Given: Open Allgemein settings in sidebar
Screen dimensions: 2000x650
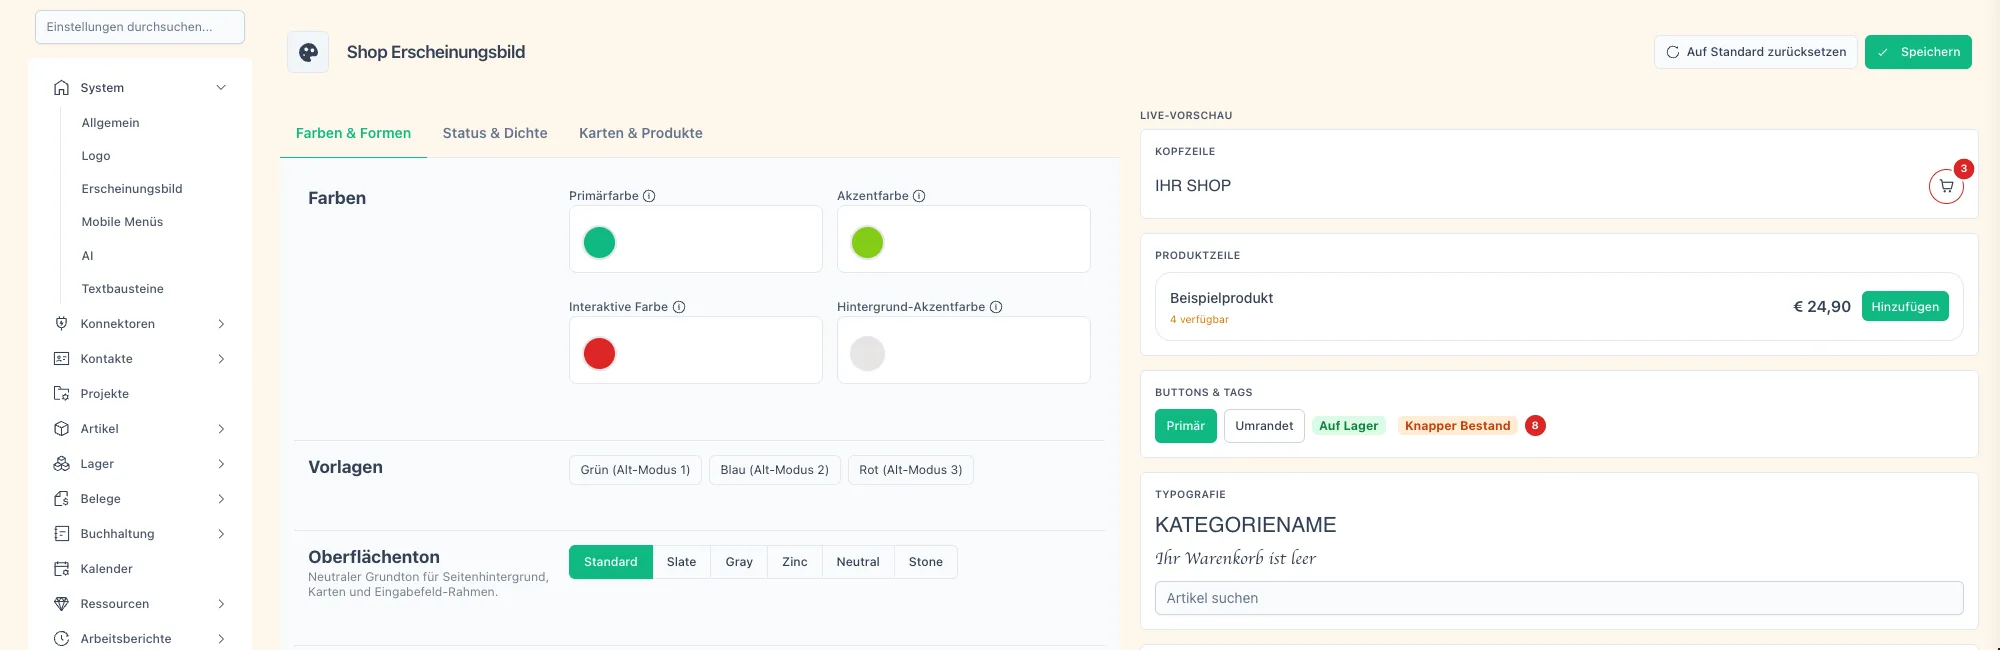Looking at the screenshot, I should coord(110,123).
